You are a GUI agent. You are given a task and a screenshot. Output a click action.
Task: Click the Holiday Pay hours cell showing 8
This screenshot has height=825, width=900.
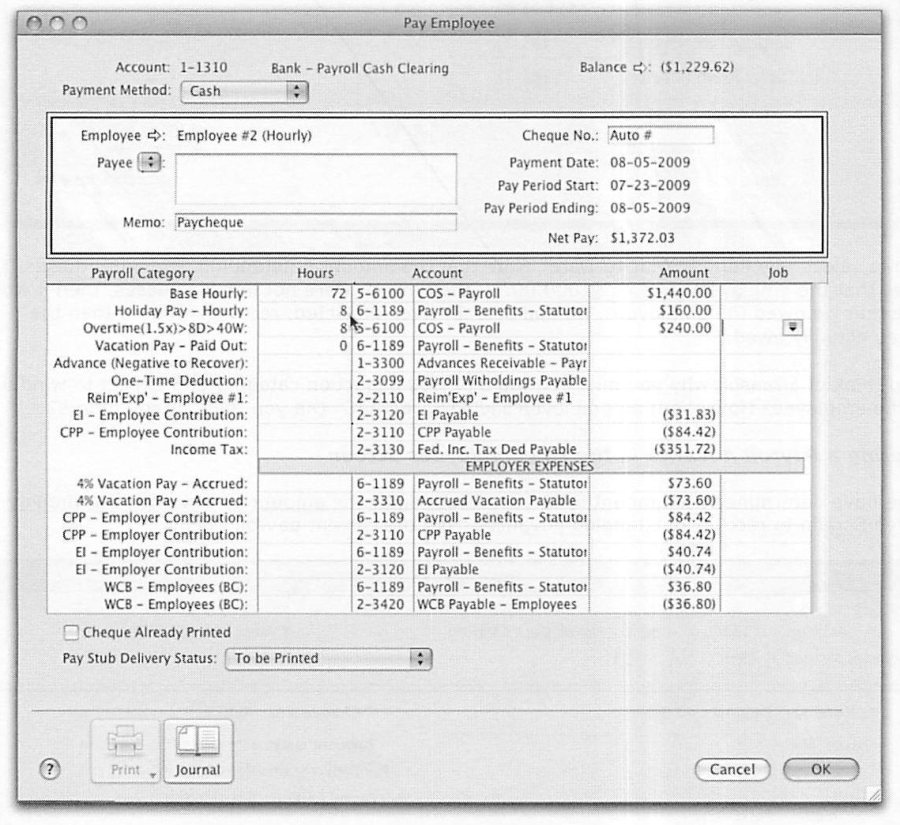(x=305, y=311)
